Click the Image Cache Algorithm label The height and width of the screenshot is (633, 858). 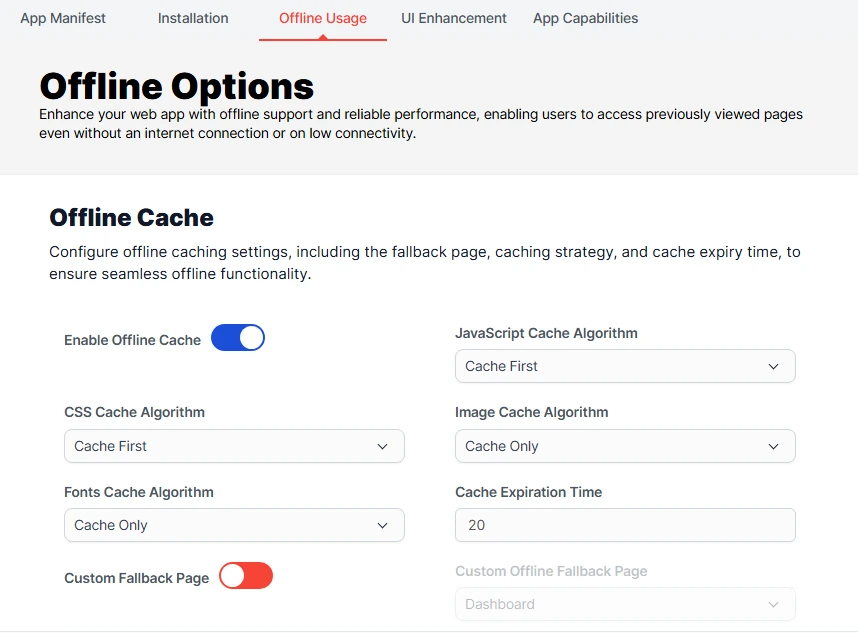tap(531, 412)
